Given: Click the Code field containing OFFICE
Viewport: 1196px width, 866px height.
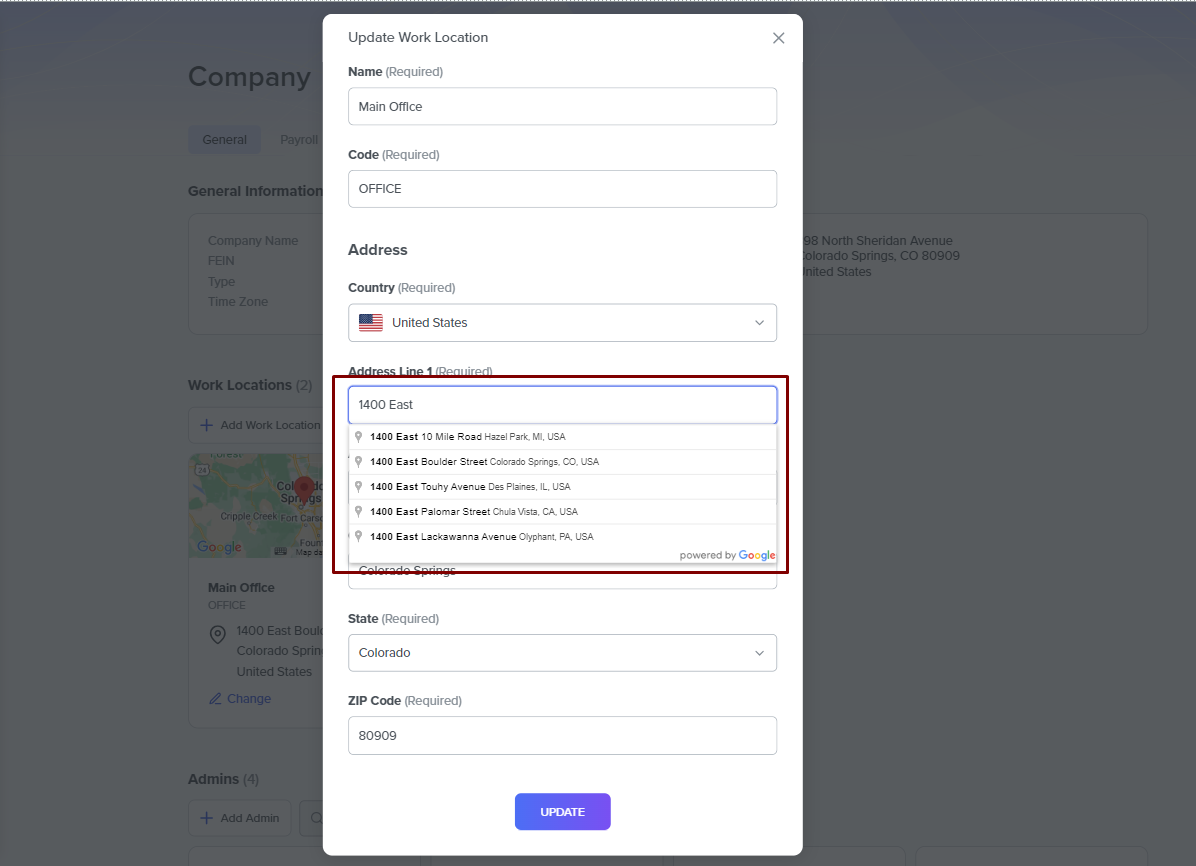Looking at the screenshot, I should pyautogui.click(x=562, y=189).
